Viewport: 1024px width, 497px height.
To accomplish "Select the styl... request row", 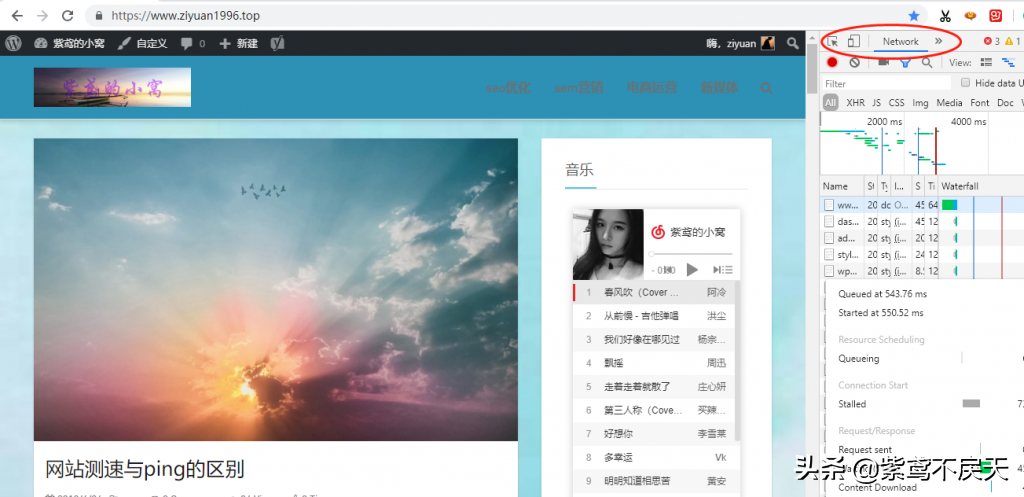I will pos(921,254).
